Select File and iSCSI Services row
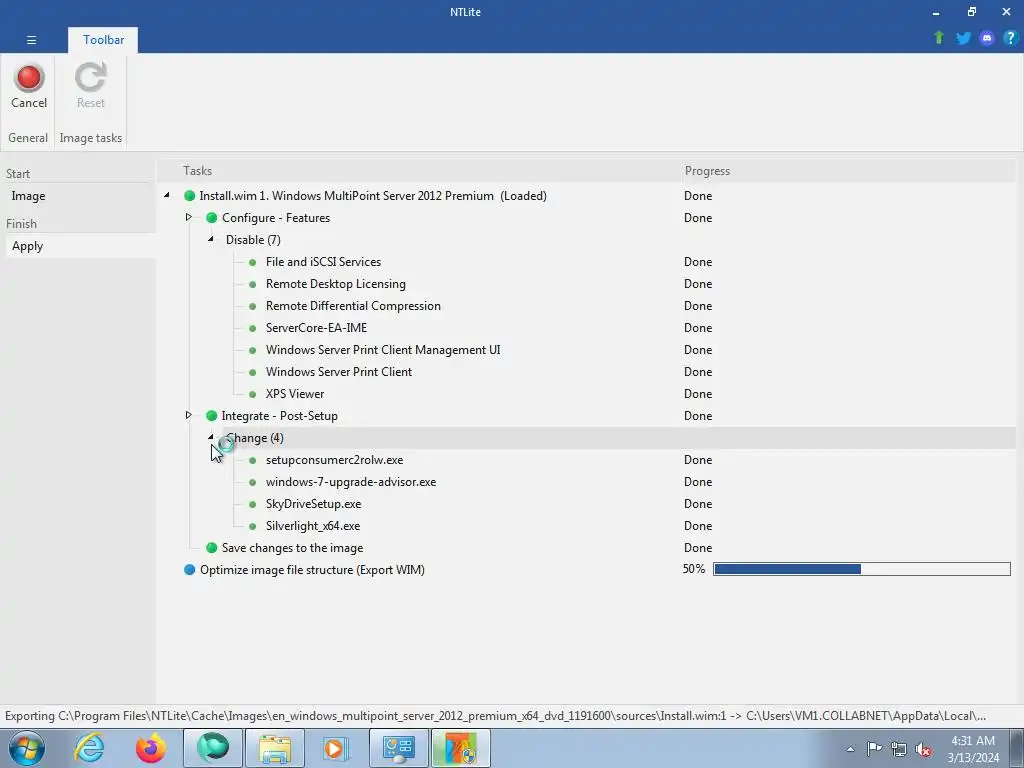 (323, 262)
